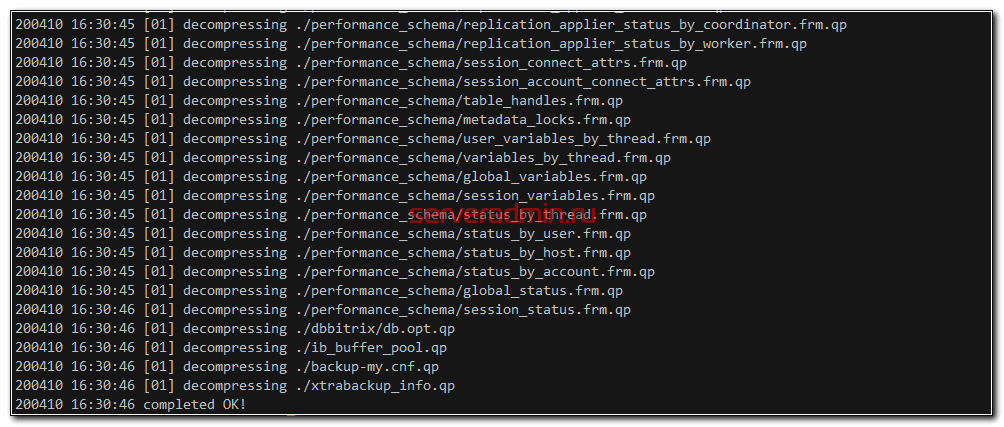Click the session_account_connect_attrs.frm.qp path
This screenshot has width=1004, height=427.
[x=523, y=82]
